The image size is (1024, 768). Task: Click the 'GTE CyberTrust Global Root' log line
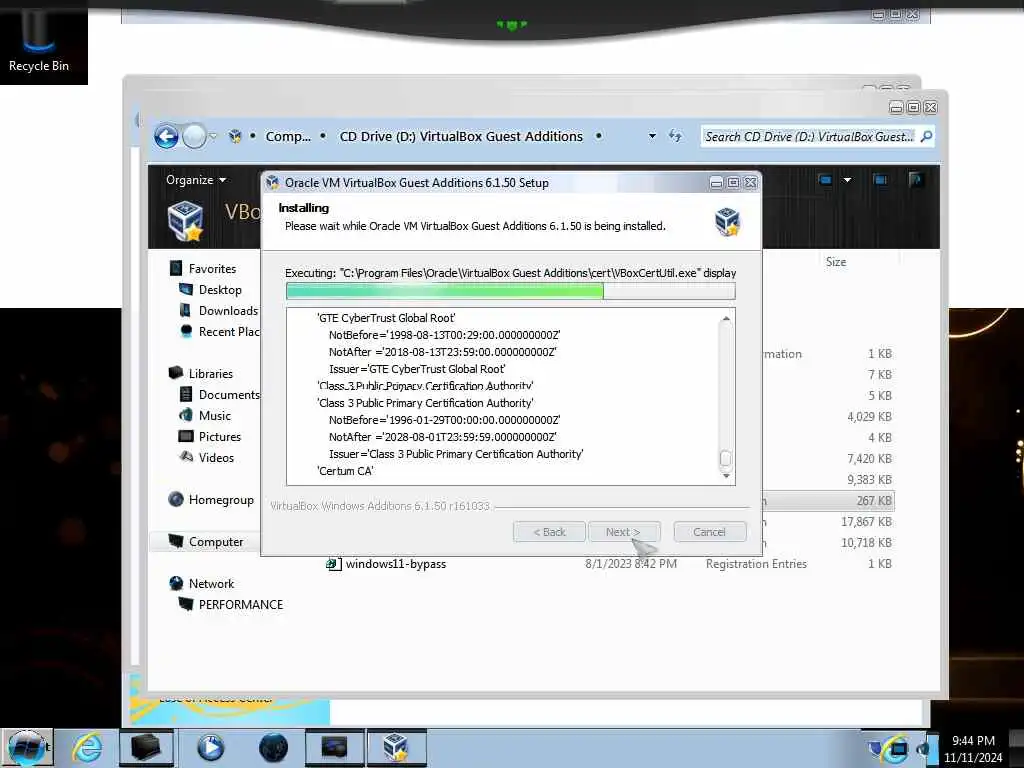[386, 318]
